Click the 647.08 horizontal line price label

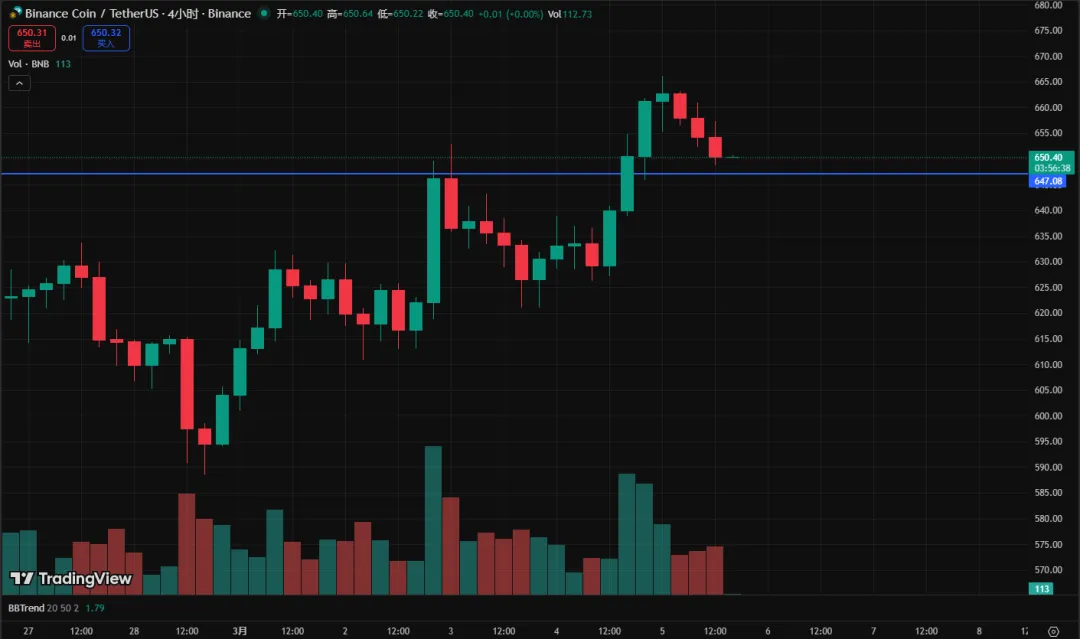coord(1048,181)
